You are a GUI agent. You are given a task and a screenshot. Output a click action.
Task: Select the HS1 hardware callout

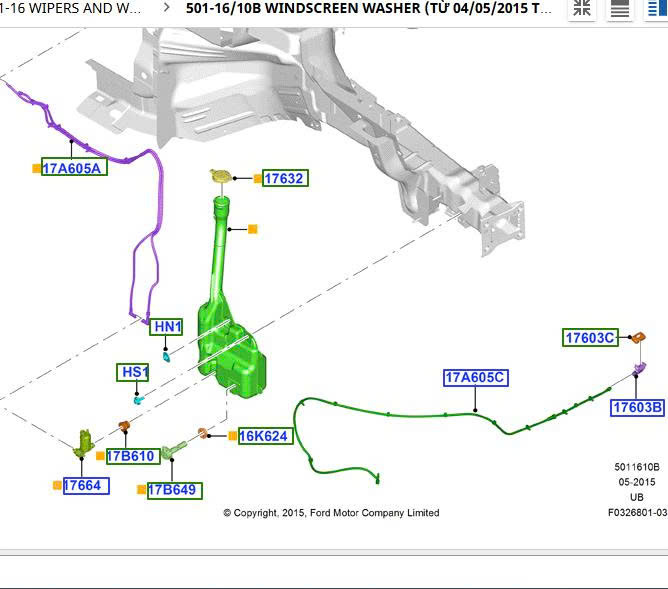135,373
